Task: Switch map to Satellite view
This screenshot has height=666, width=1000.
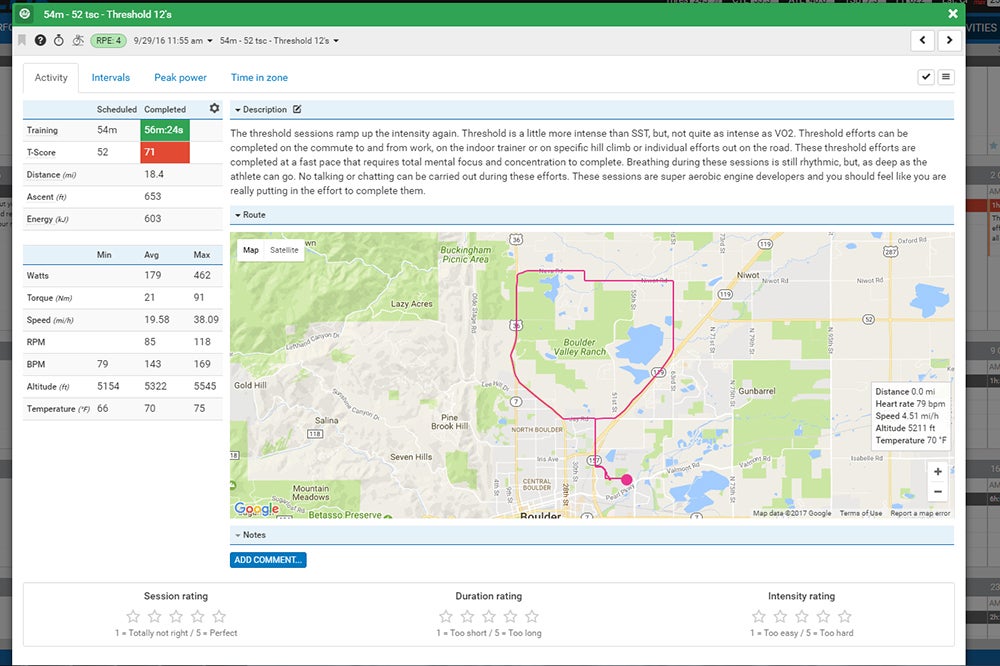Action: coord(284,250)
